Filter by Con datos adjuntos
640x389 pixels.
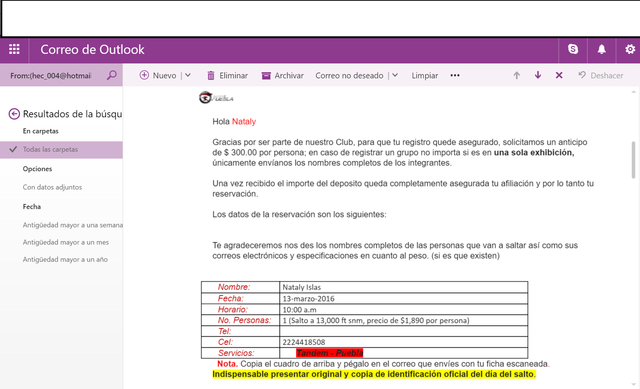point(52,187)
